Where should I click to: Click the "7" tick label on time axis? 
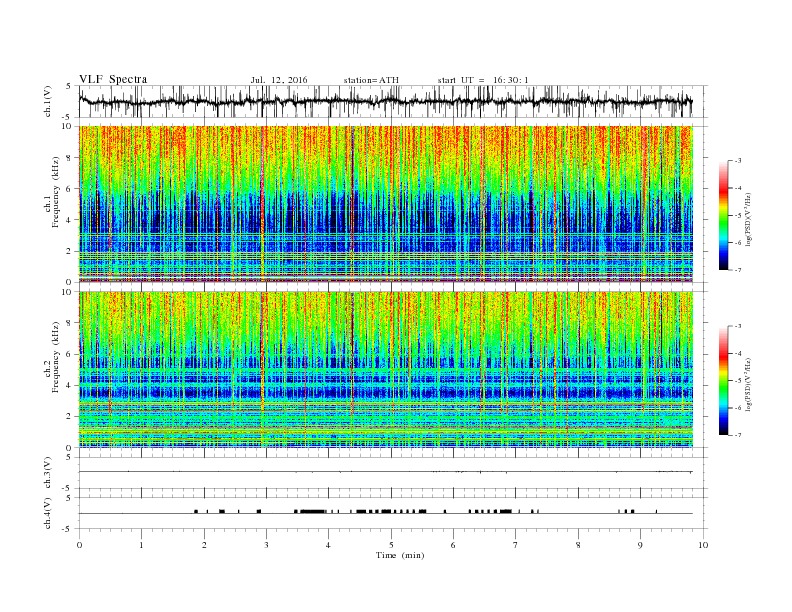pyautogui.click(x=516, y=545)
